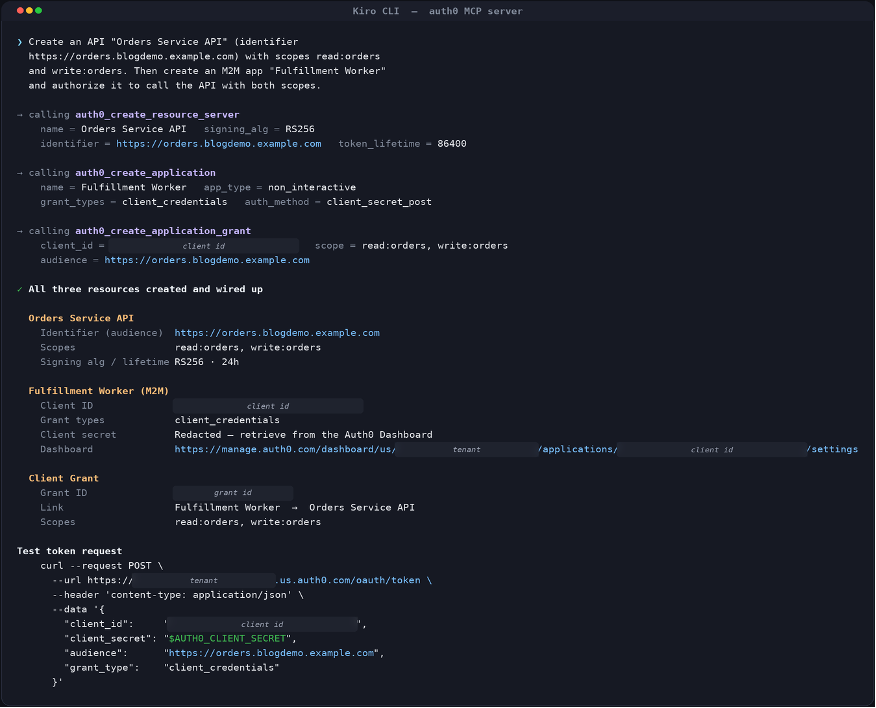
Task: Click 'Grant types' value client_credentials under Fulfillment Worker
Action: (x=227, y=420)
